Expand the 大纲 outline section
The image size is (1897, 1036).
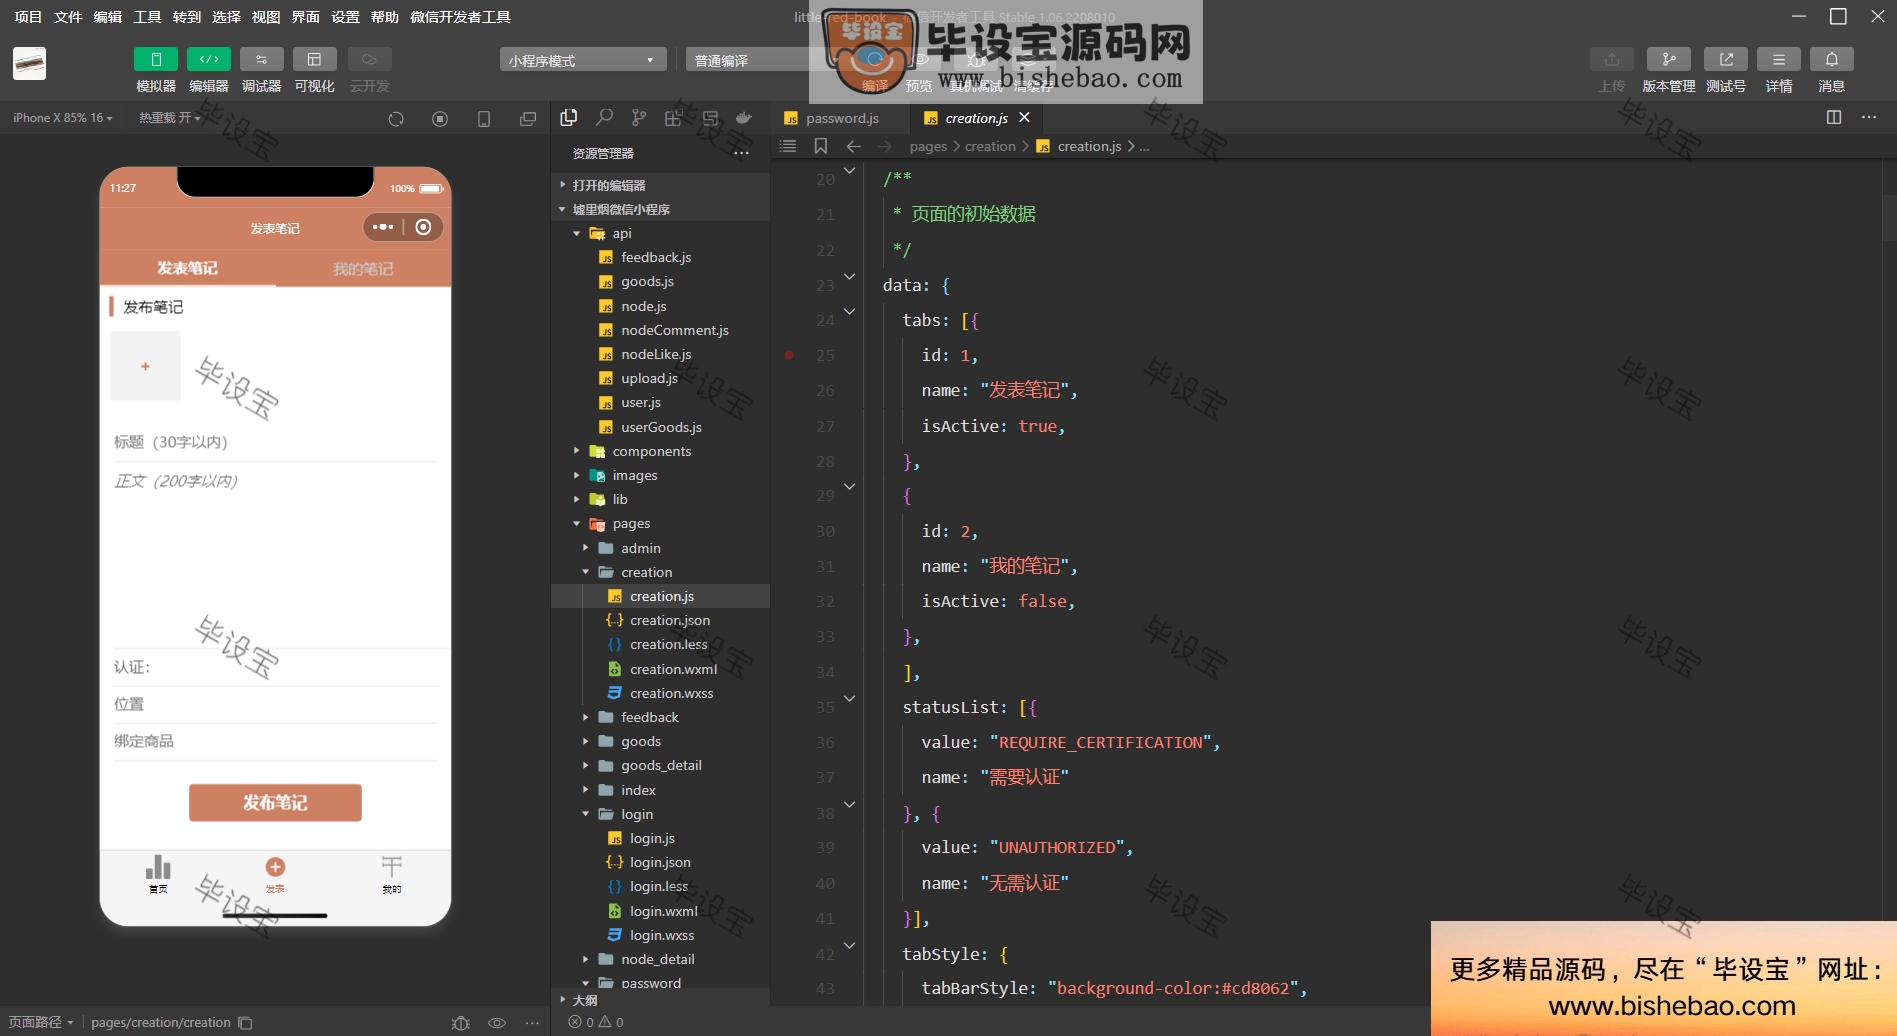[x=660, y=1000]
